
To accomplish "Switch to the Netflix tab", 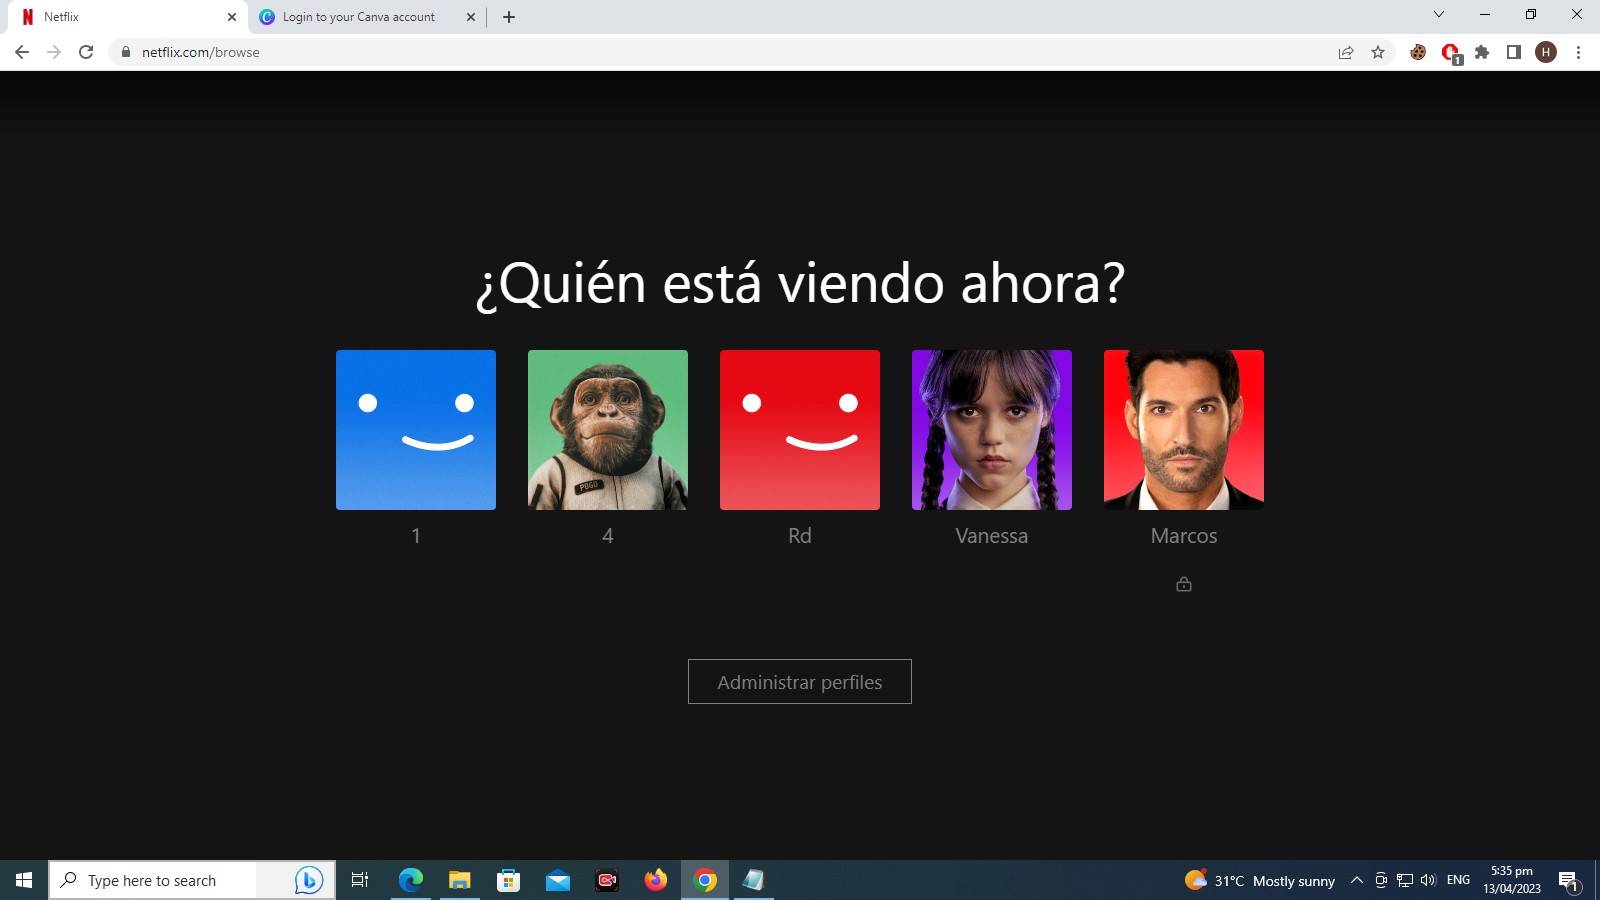I will click(x=125, y=17).
